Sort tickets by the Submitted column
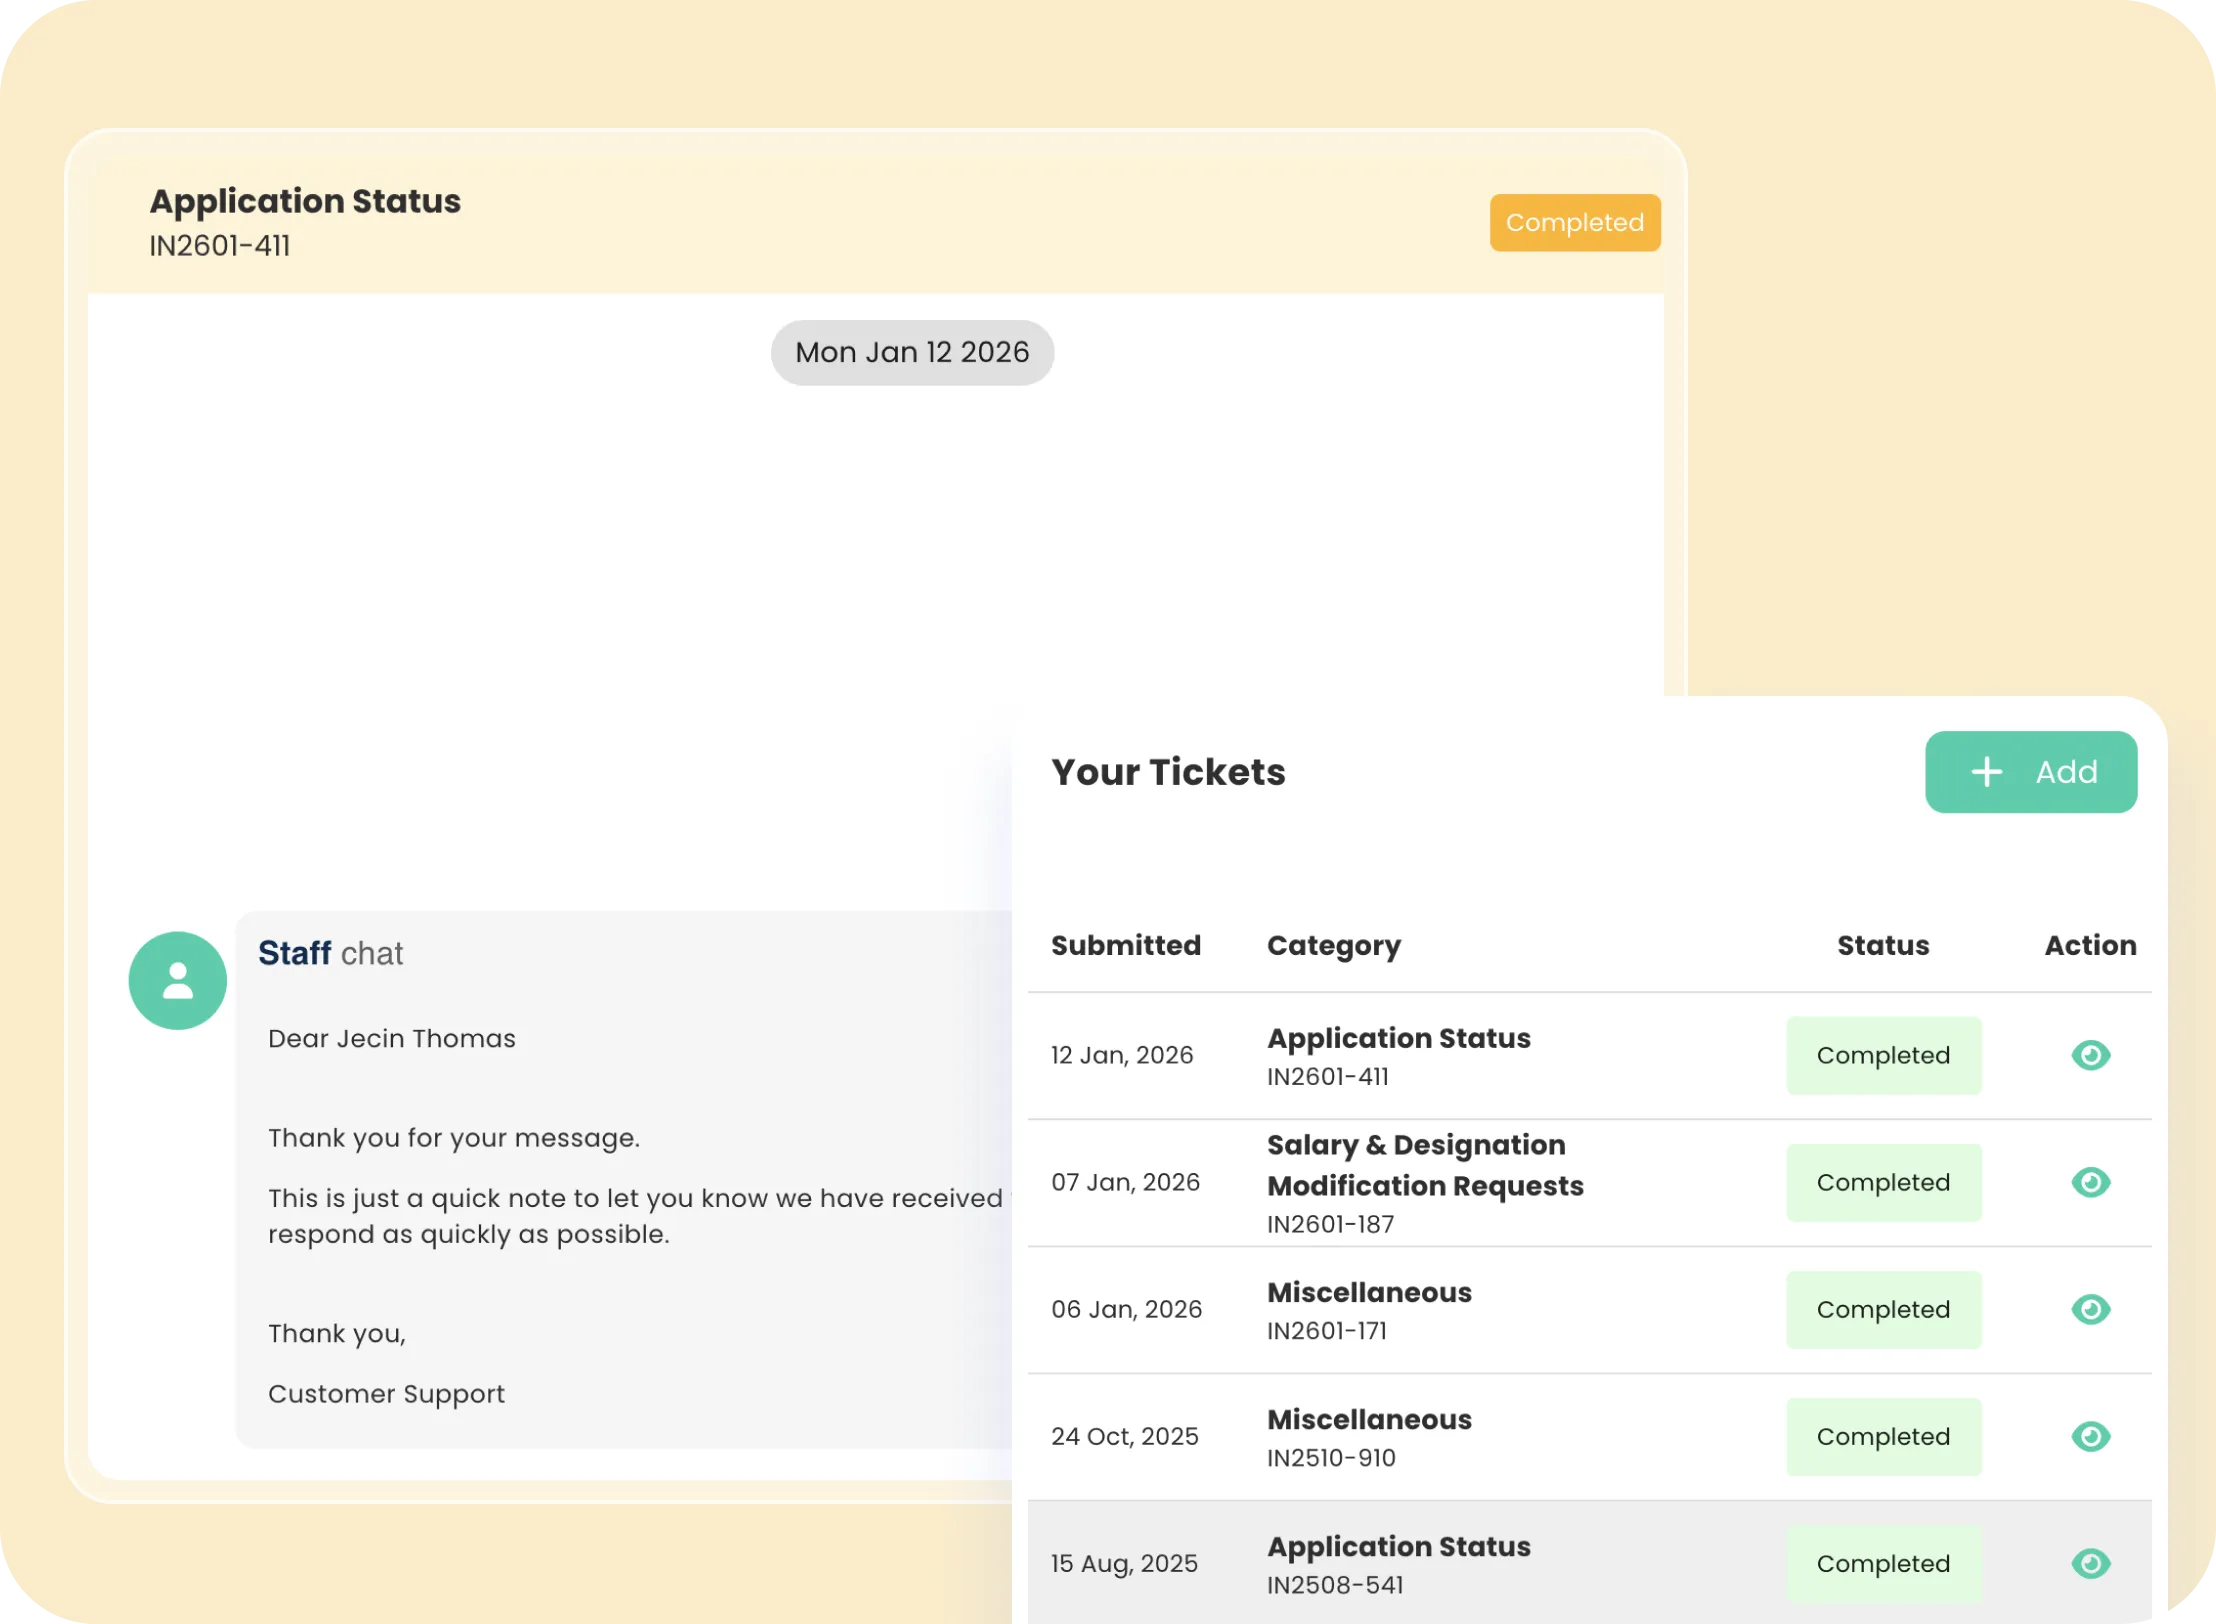This screenshot has height=1624, width=2216. point(1126,945)
